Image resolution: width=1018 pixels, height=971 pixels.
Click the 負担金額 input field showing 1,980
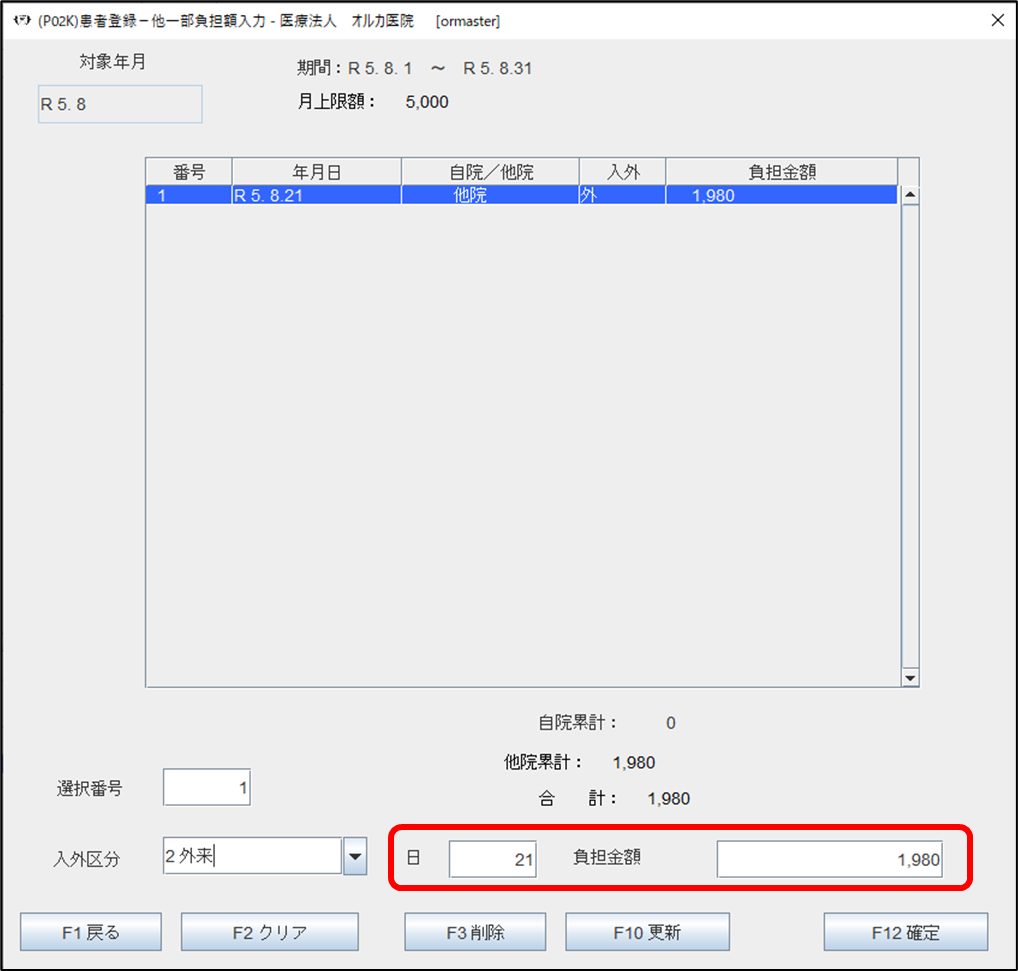pyautogui.click(x=830, y=859)
